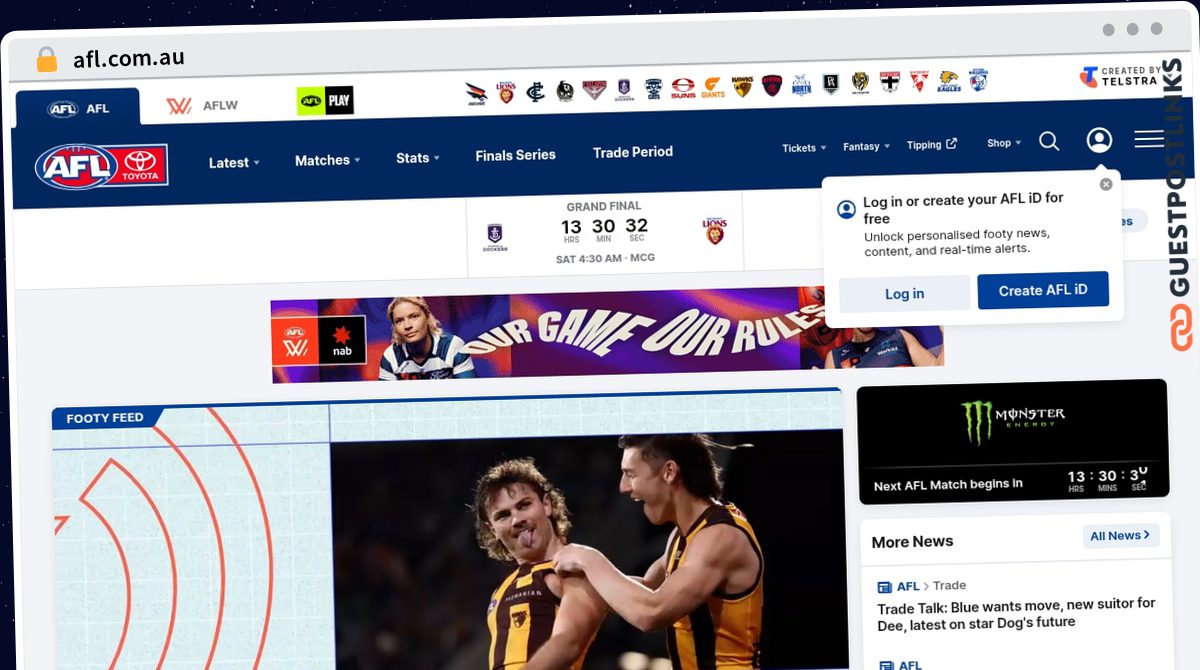Image resolution: width=1200 pixels, height=670 pixels.
Task: Open the Gold Coast Suns logo
Action: click(x=683, y=88)
